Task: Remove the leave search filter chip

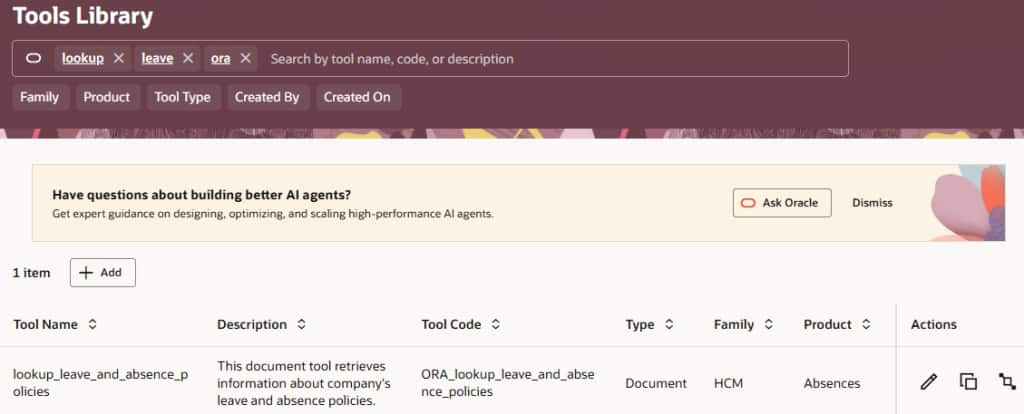Action: (x=187, y=59)
